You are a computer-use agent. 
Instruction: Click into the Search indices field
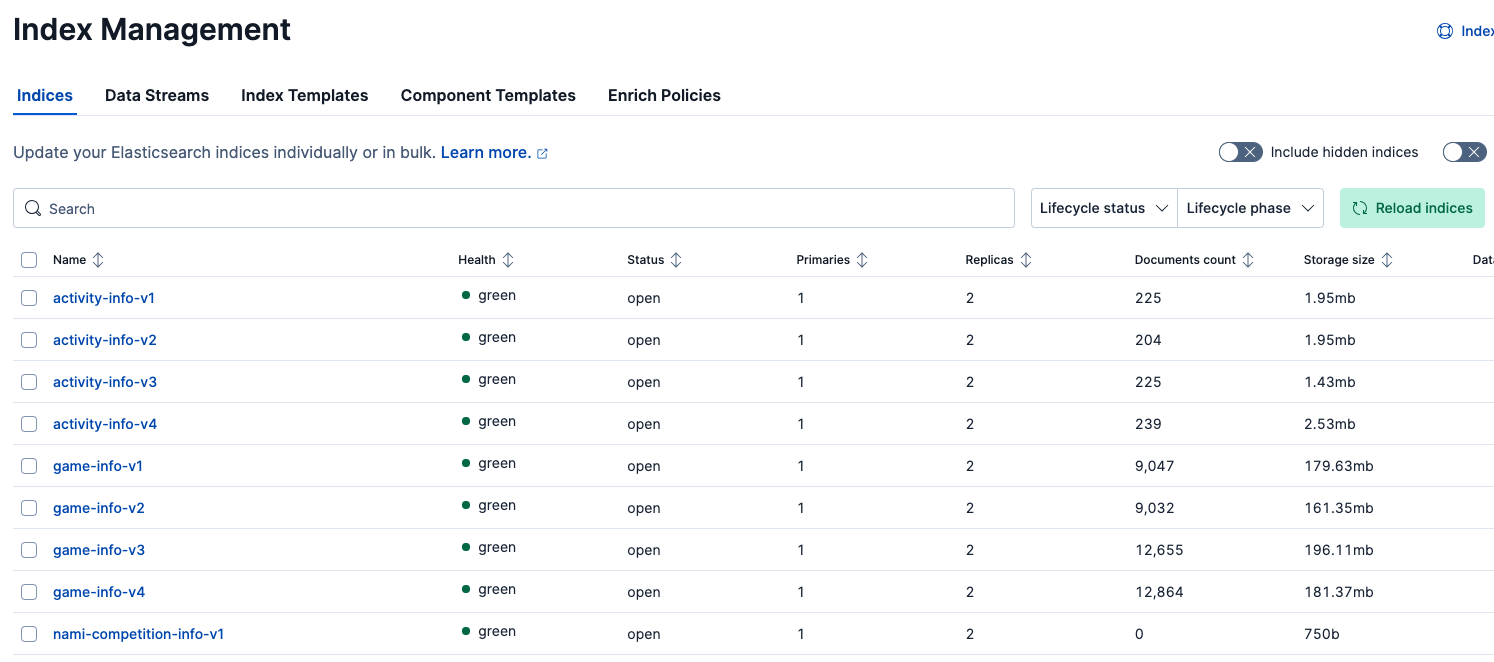(x=520, y=208)
